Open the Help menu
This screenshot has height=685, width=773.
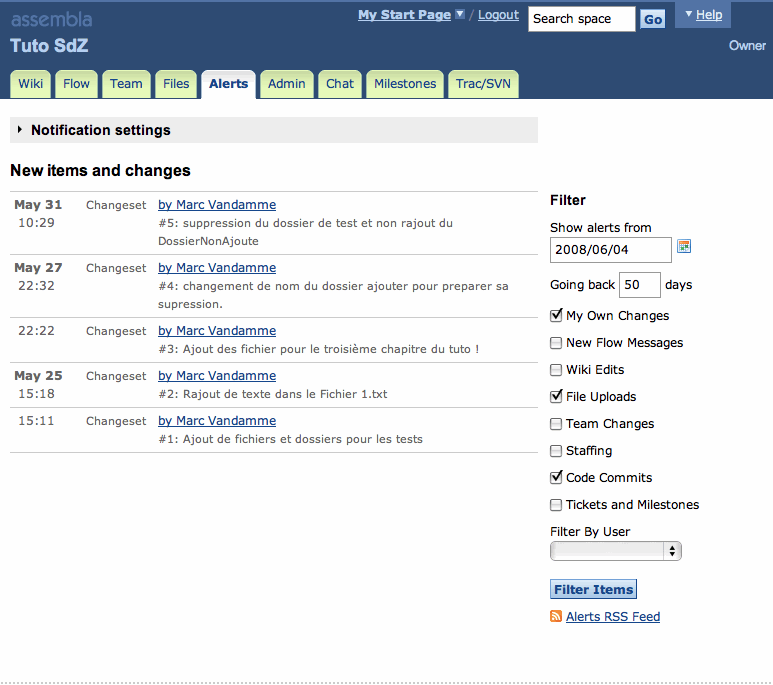703,15
